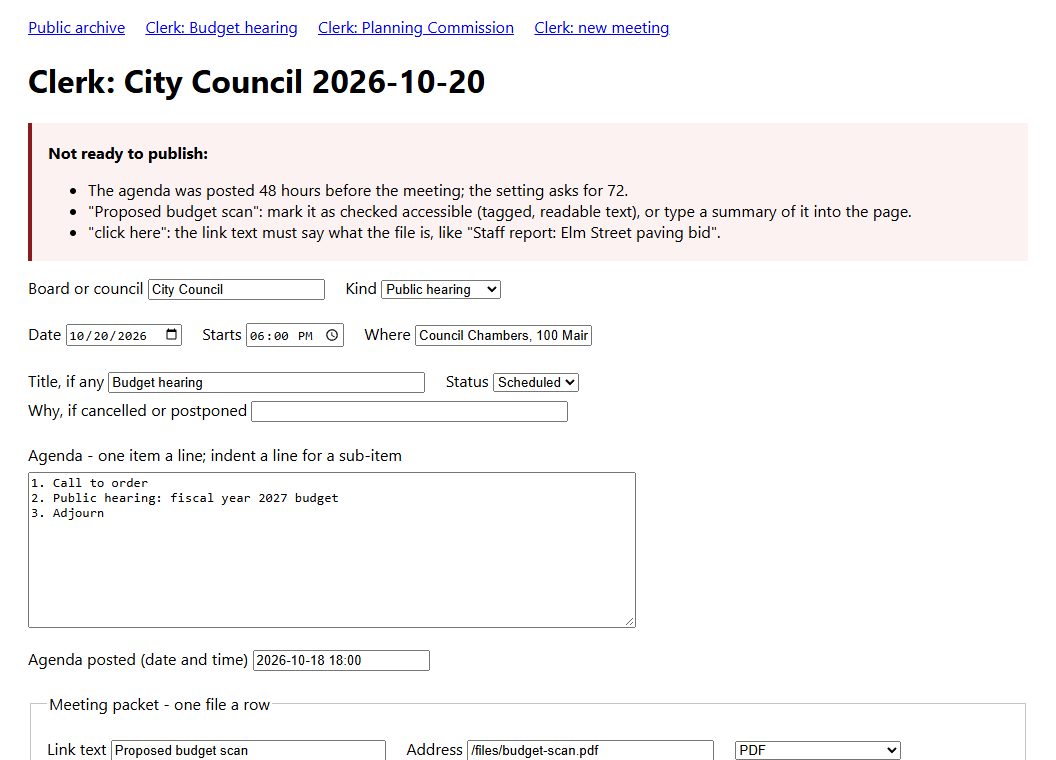Select the Agenda posted date field
This screenshot has height=760, width=1056.
[341, 660]
